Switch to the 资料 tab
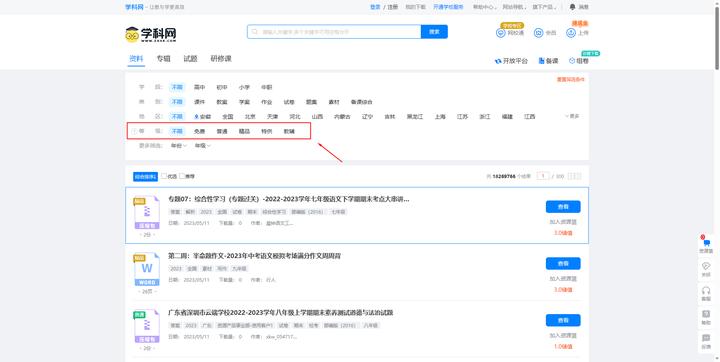 click(136, 59)
